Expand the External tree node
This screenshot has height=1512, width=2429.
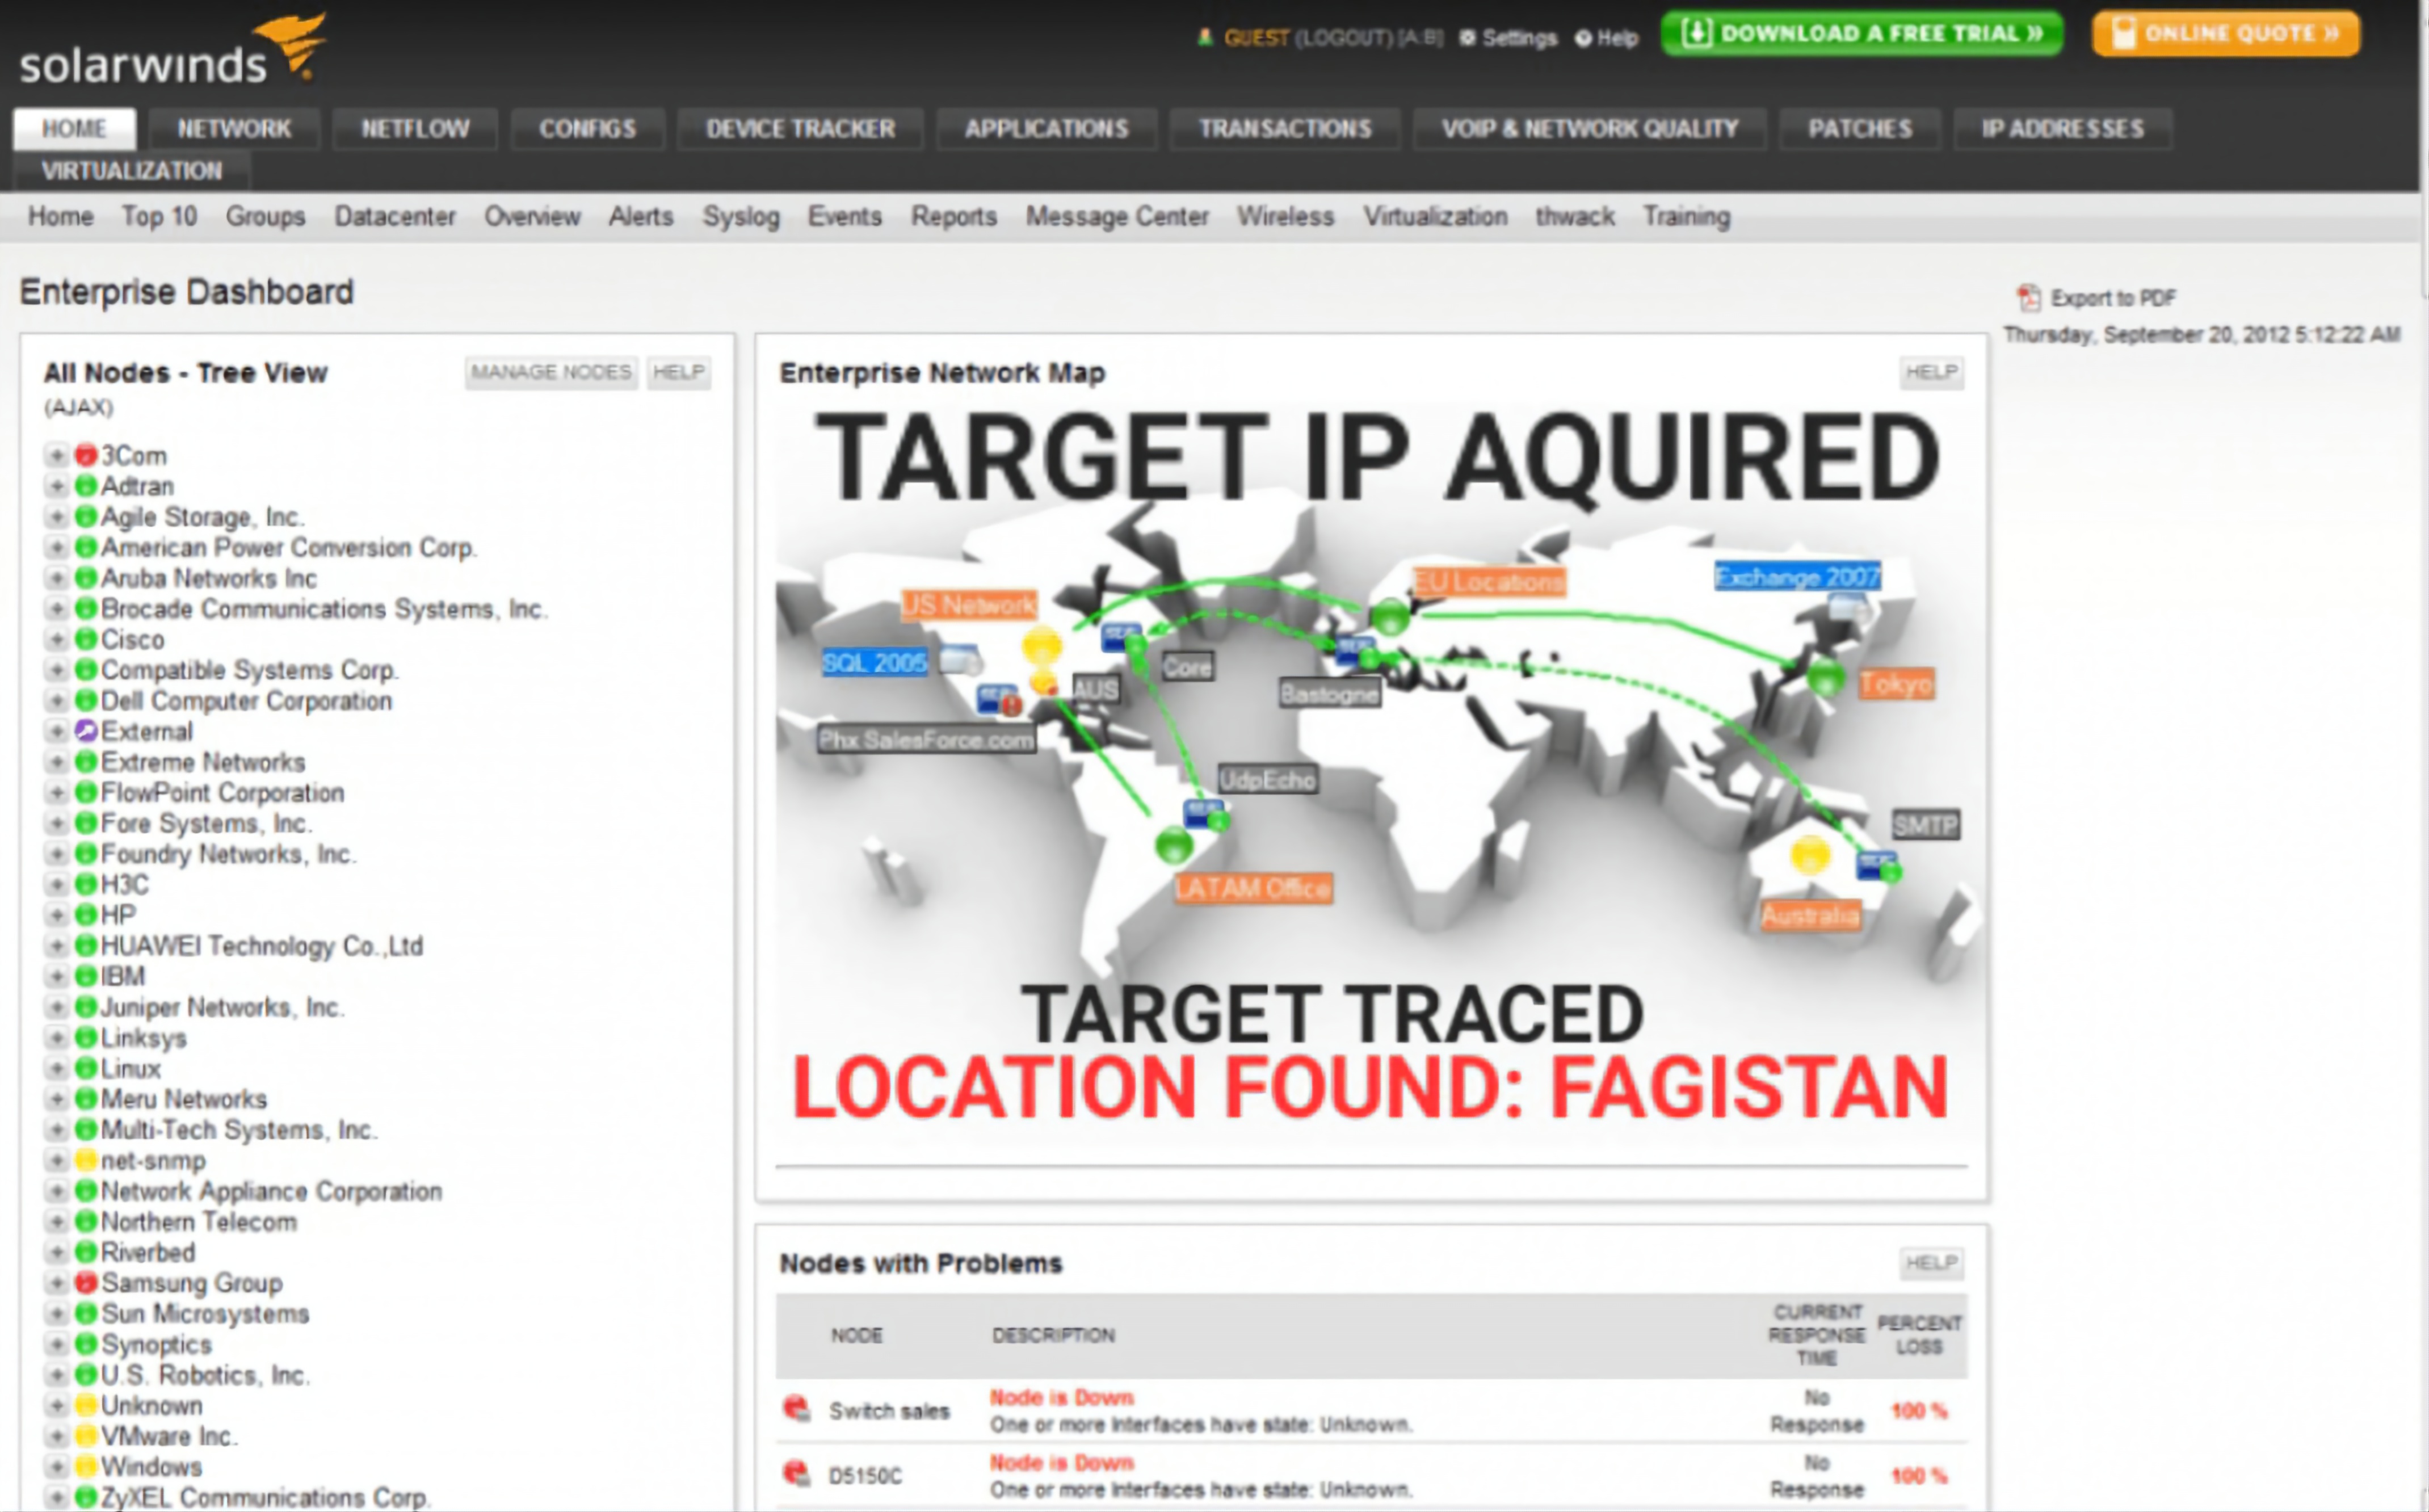click(x=57, y=732)
